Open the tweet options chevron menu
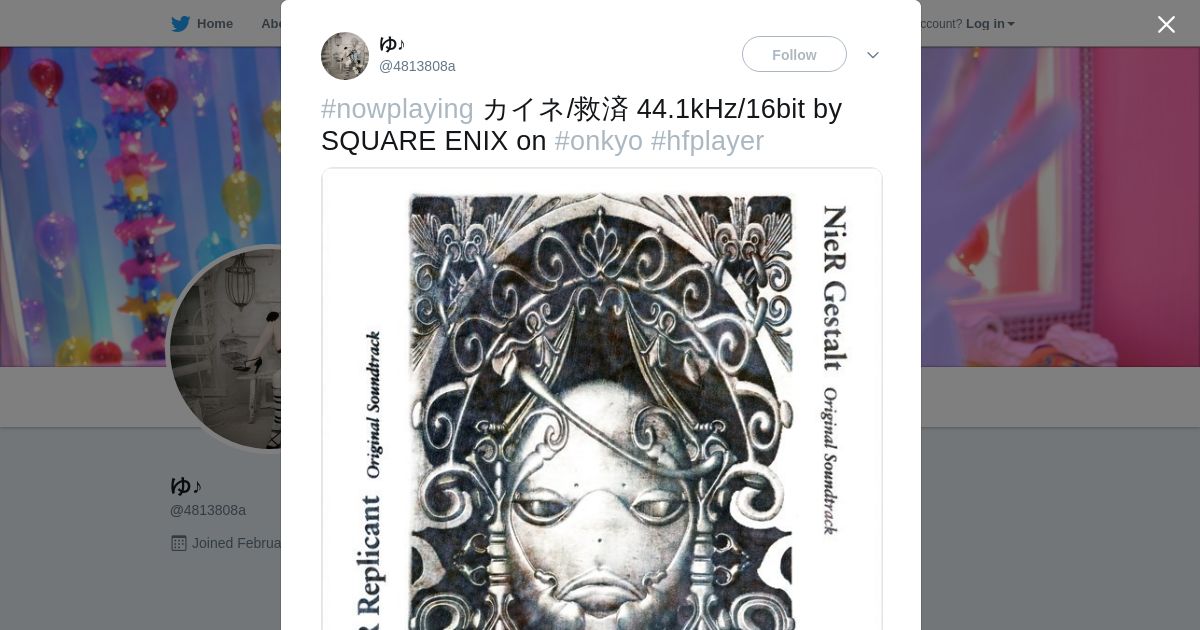 coord(873,55)
